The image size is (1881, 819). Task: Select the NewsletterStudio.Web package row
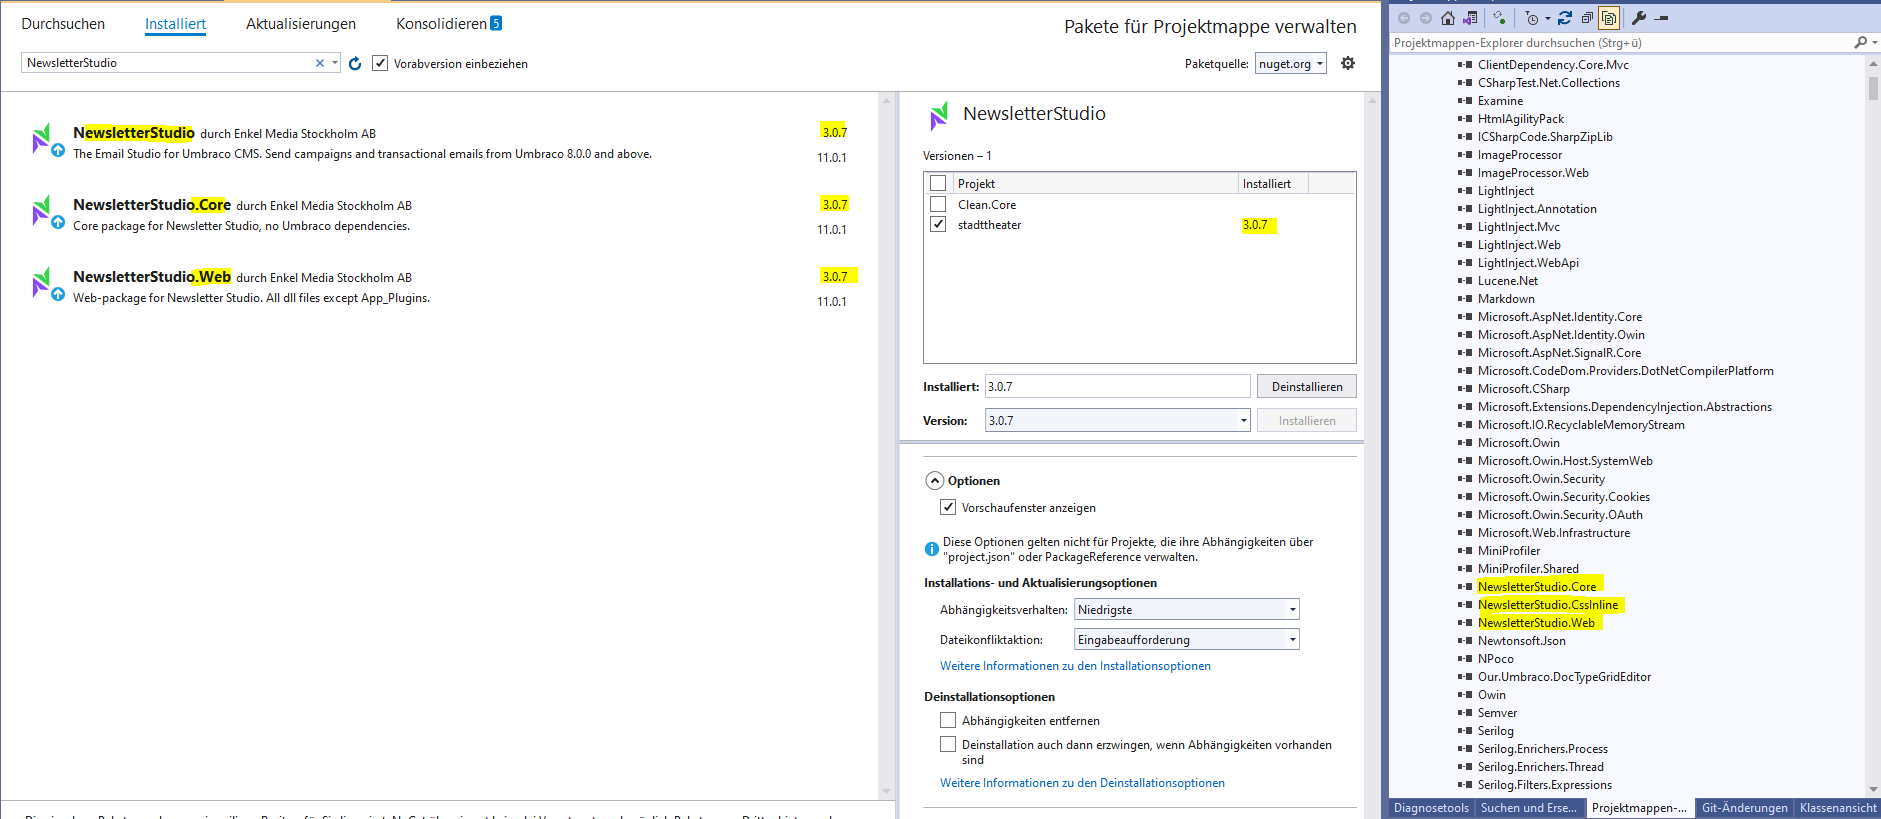[440, 288]
